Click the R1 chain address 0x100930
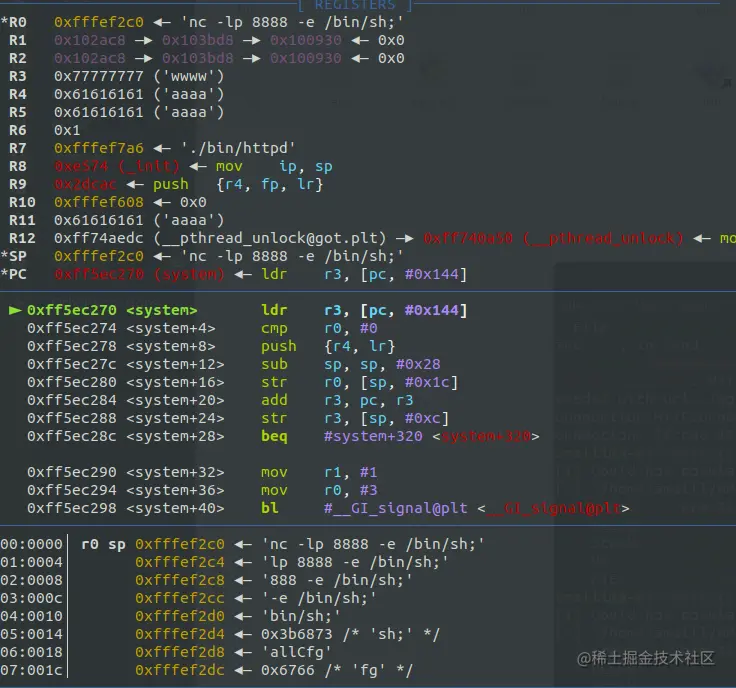Viewport: 736px width, 688px height. pyautogui.click(x=306, y=40)
